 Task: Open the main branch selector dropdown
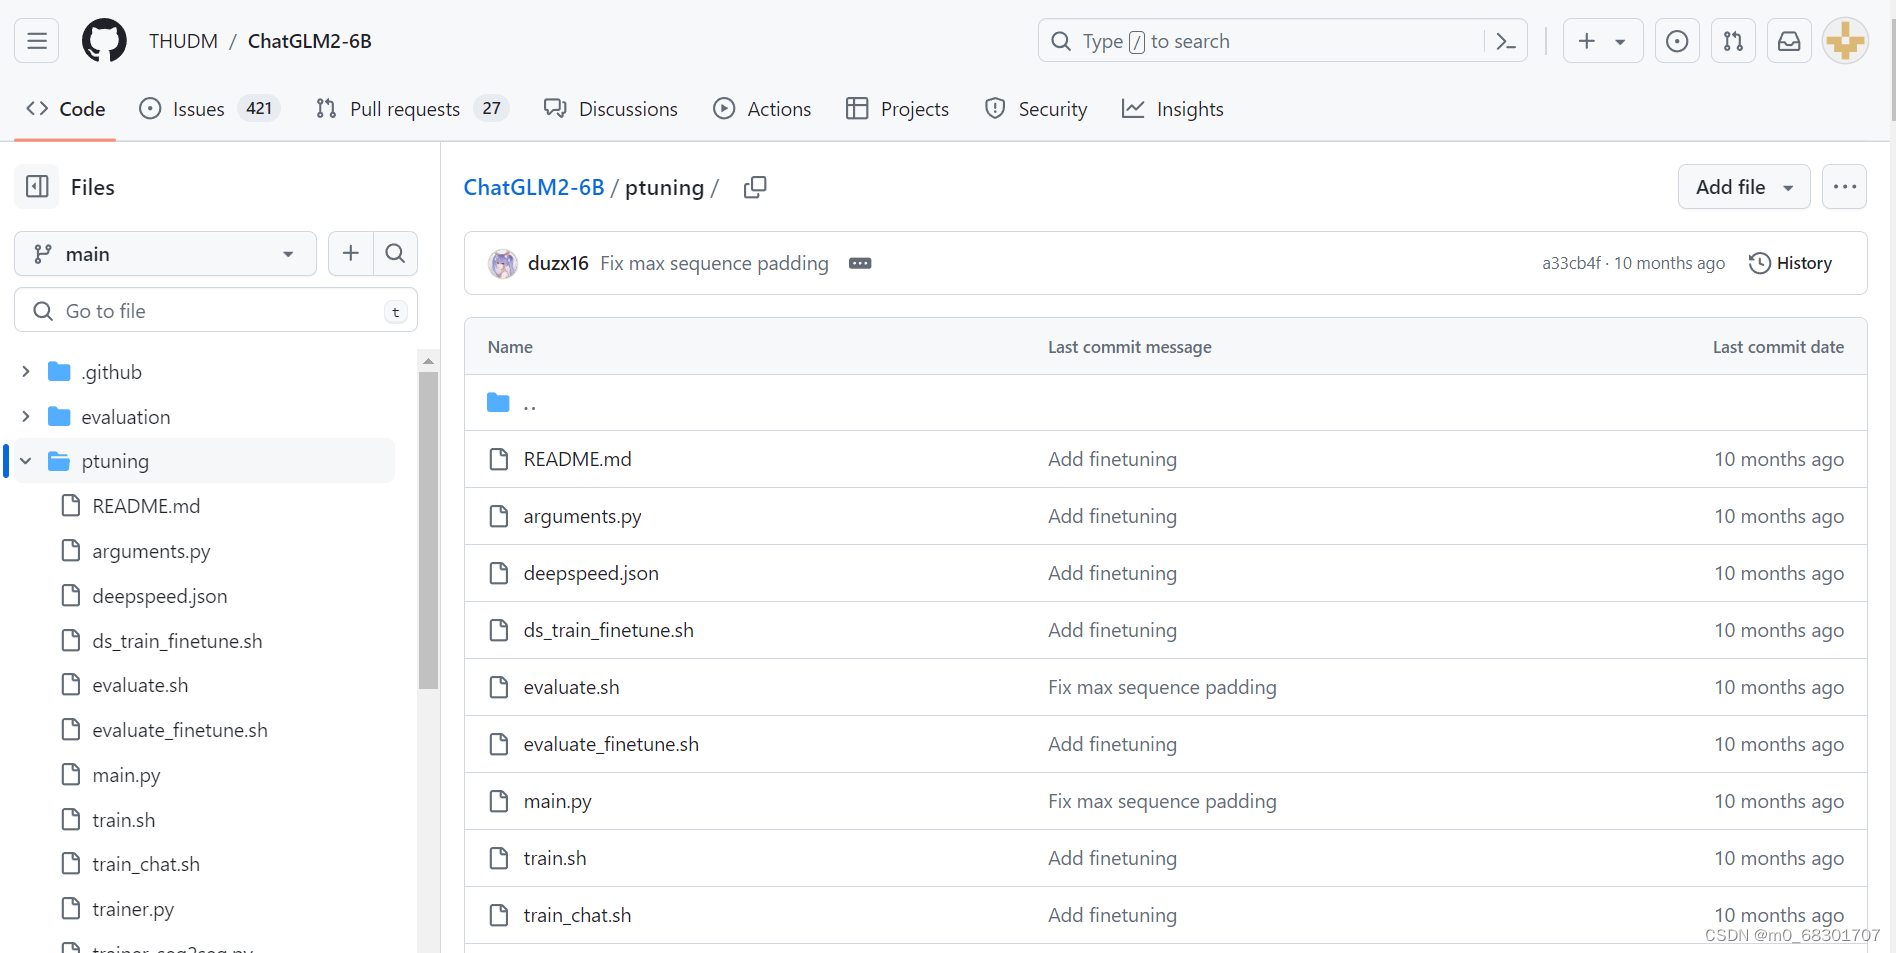(165, 254)
